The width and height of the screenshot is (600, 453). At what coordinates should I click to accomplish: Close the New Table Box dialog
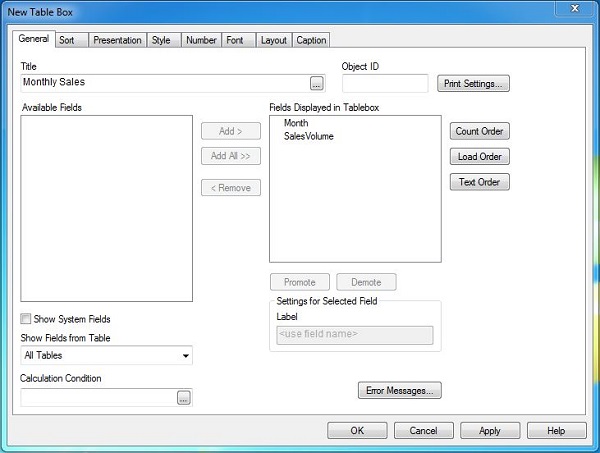click(x=572, y=9)
